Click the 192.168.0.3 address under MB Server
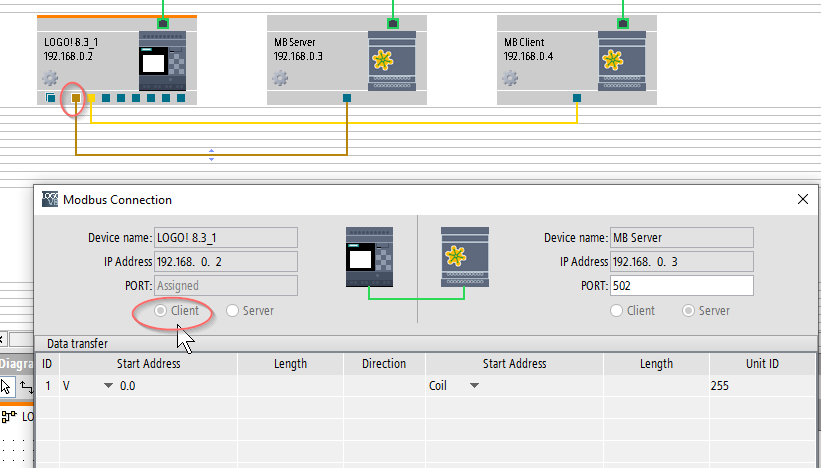The image size is (821, 468). tap(298, 56)
